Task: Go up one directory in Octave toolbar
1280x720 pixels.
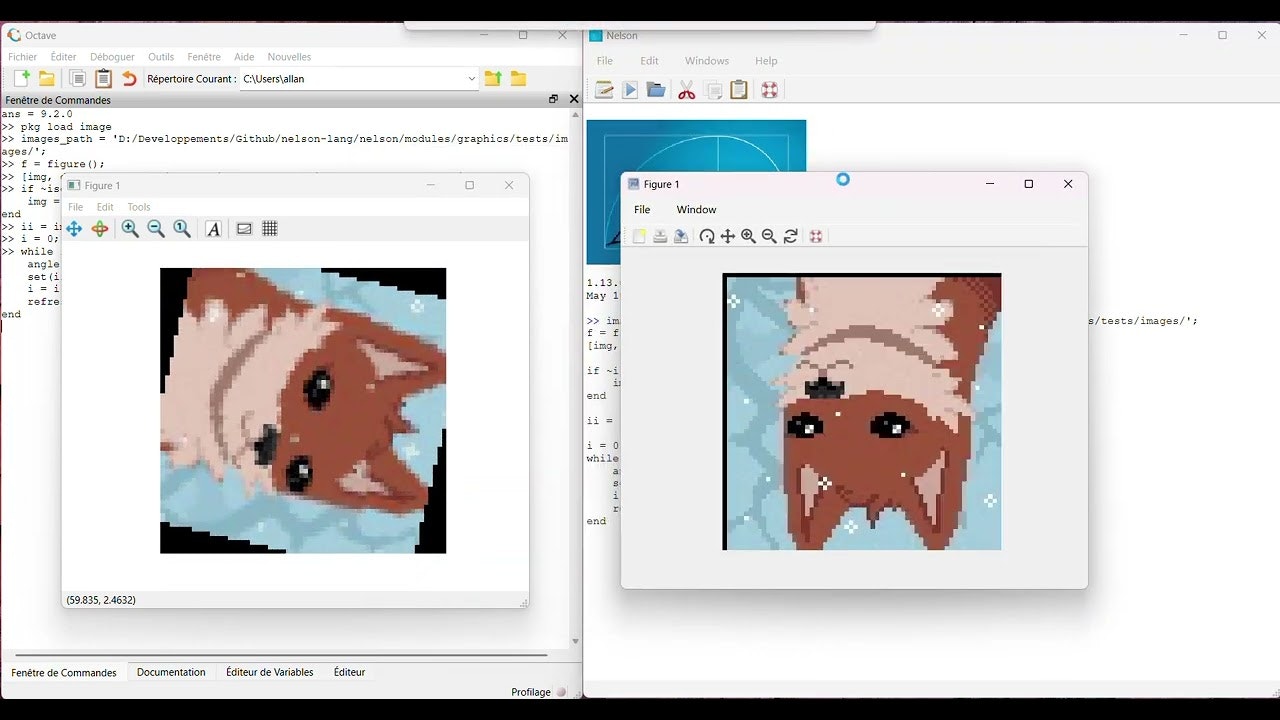Action: [x=492, y=79]
